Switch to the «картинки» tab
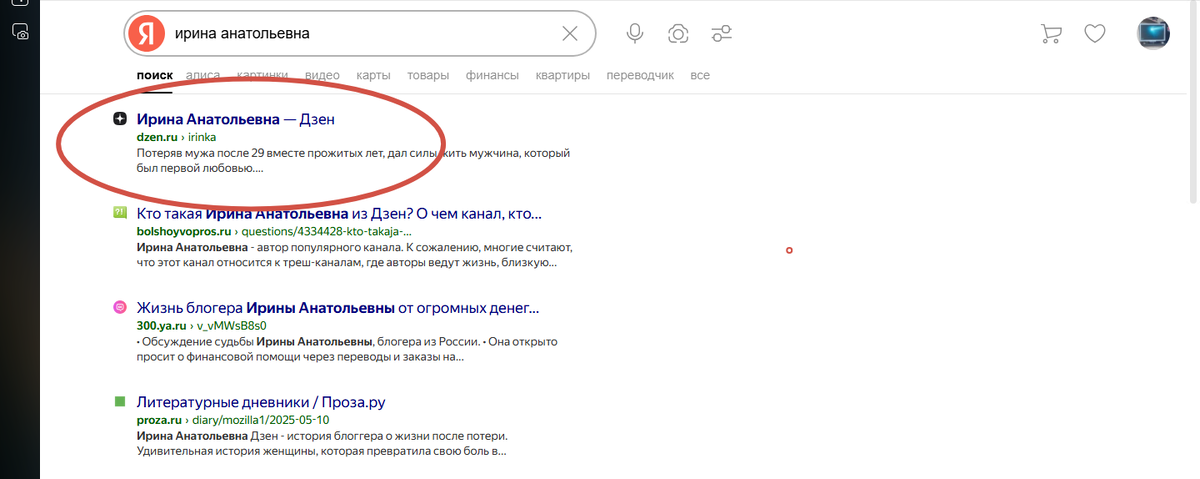 pos(263,75)
